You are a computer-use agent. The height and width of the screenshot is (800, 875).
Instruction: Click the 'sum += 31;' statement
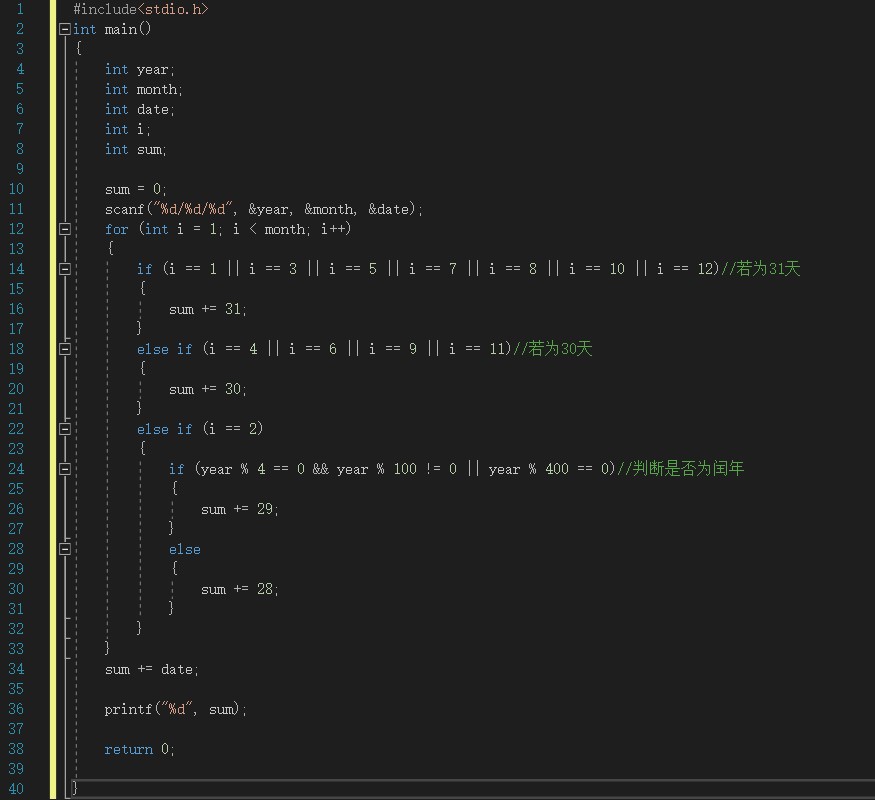click(208, 309)
